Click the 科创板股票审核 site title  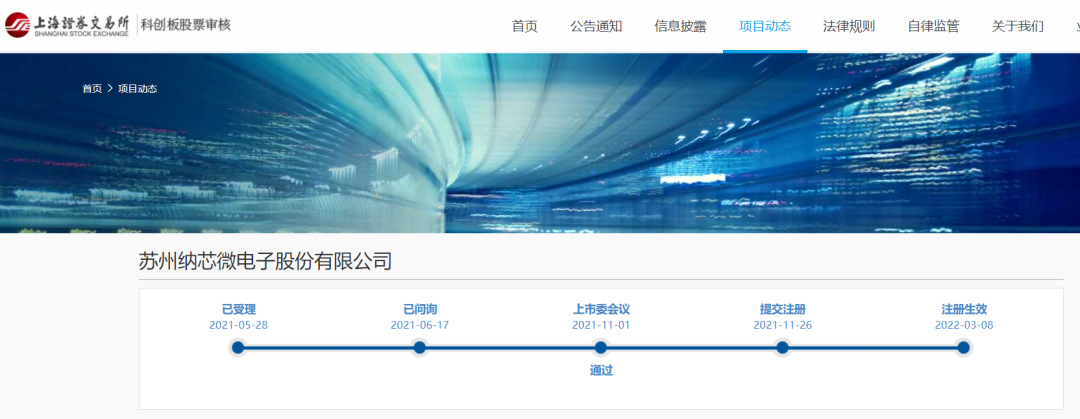point(186,25)
